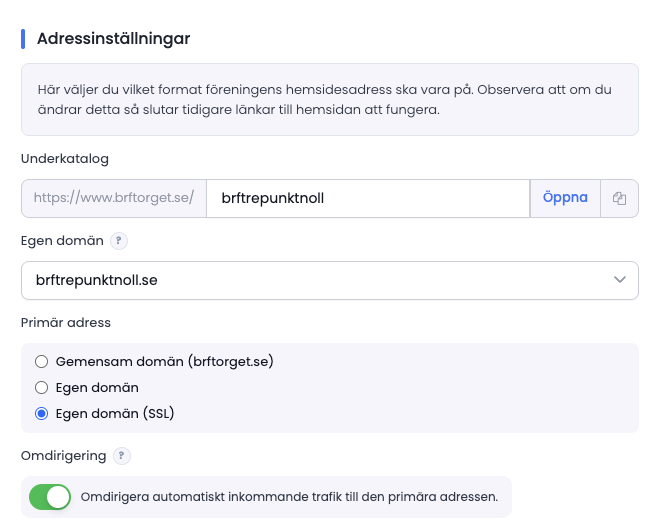Copy the subdirectory address with the clipboard icon
Screen dimensions: 668x529
(x=619, y=198)
